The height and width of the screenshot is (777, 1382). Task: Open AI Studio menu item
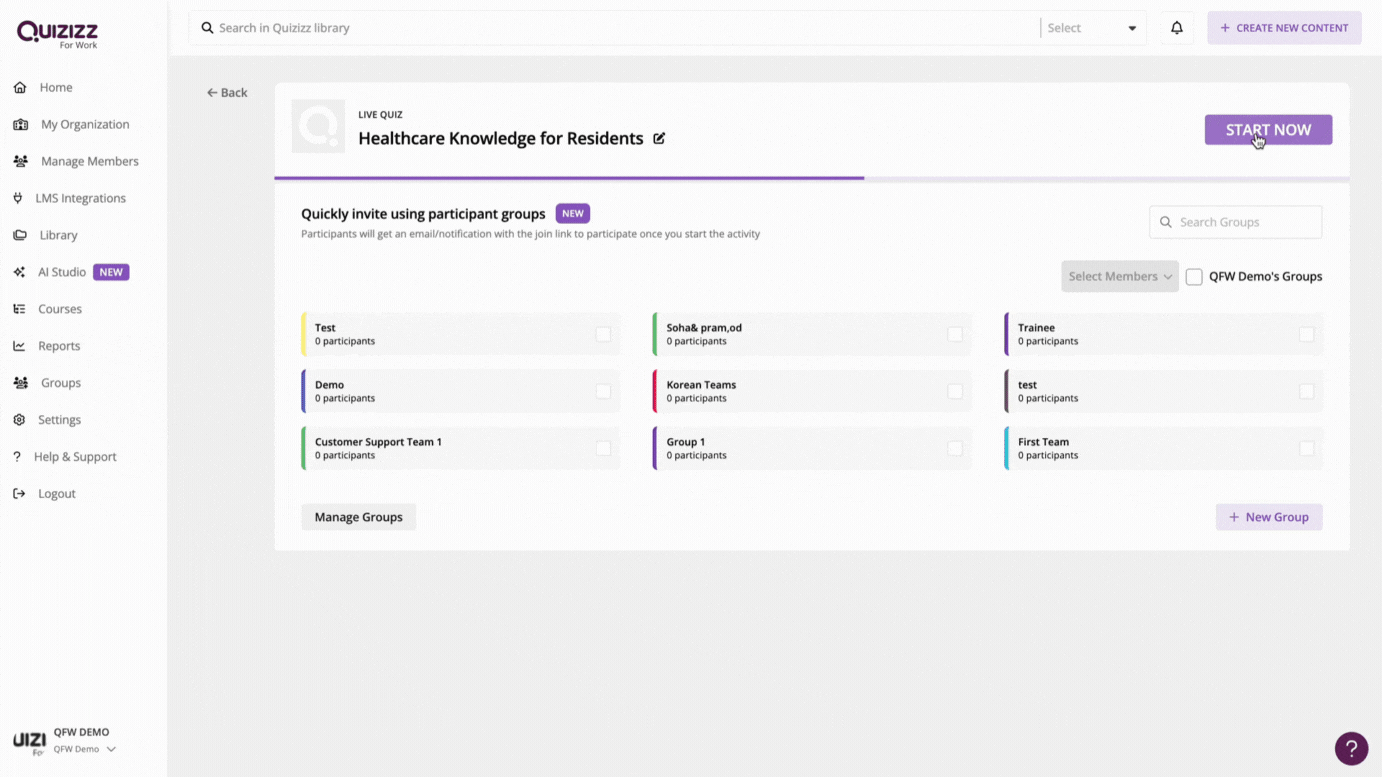[62, 272]
